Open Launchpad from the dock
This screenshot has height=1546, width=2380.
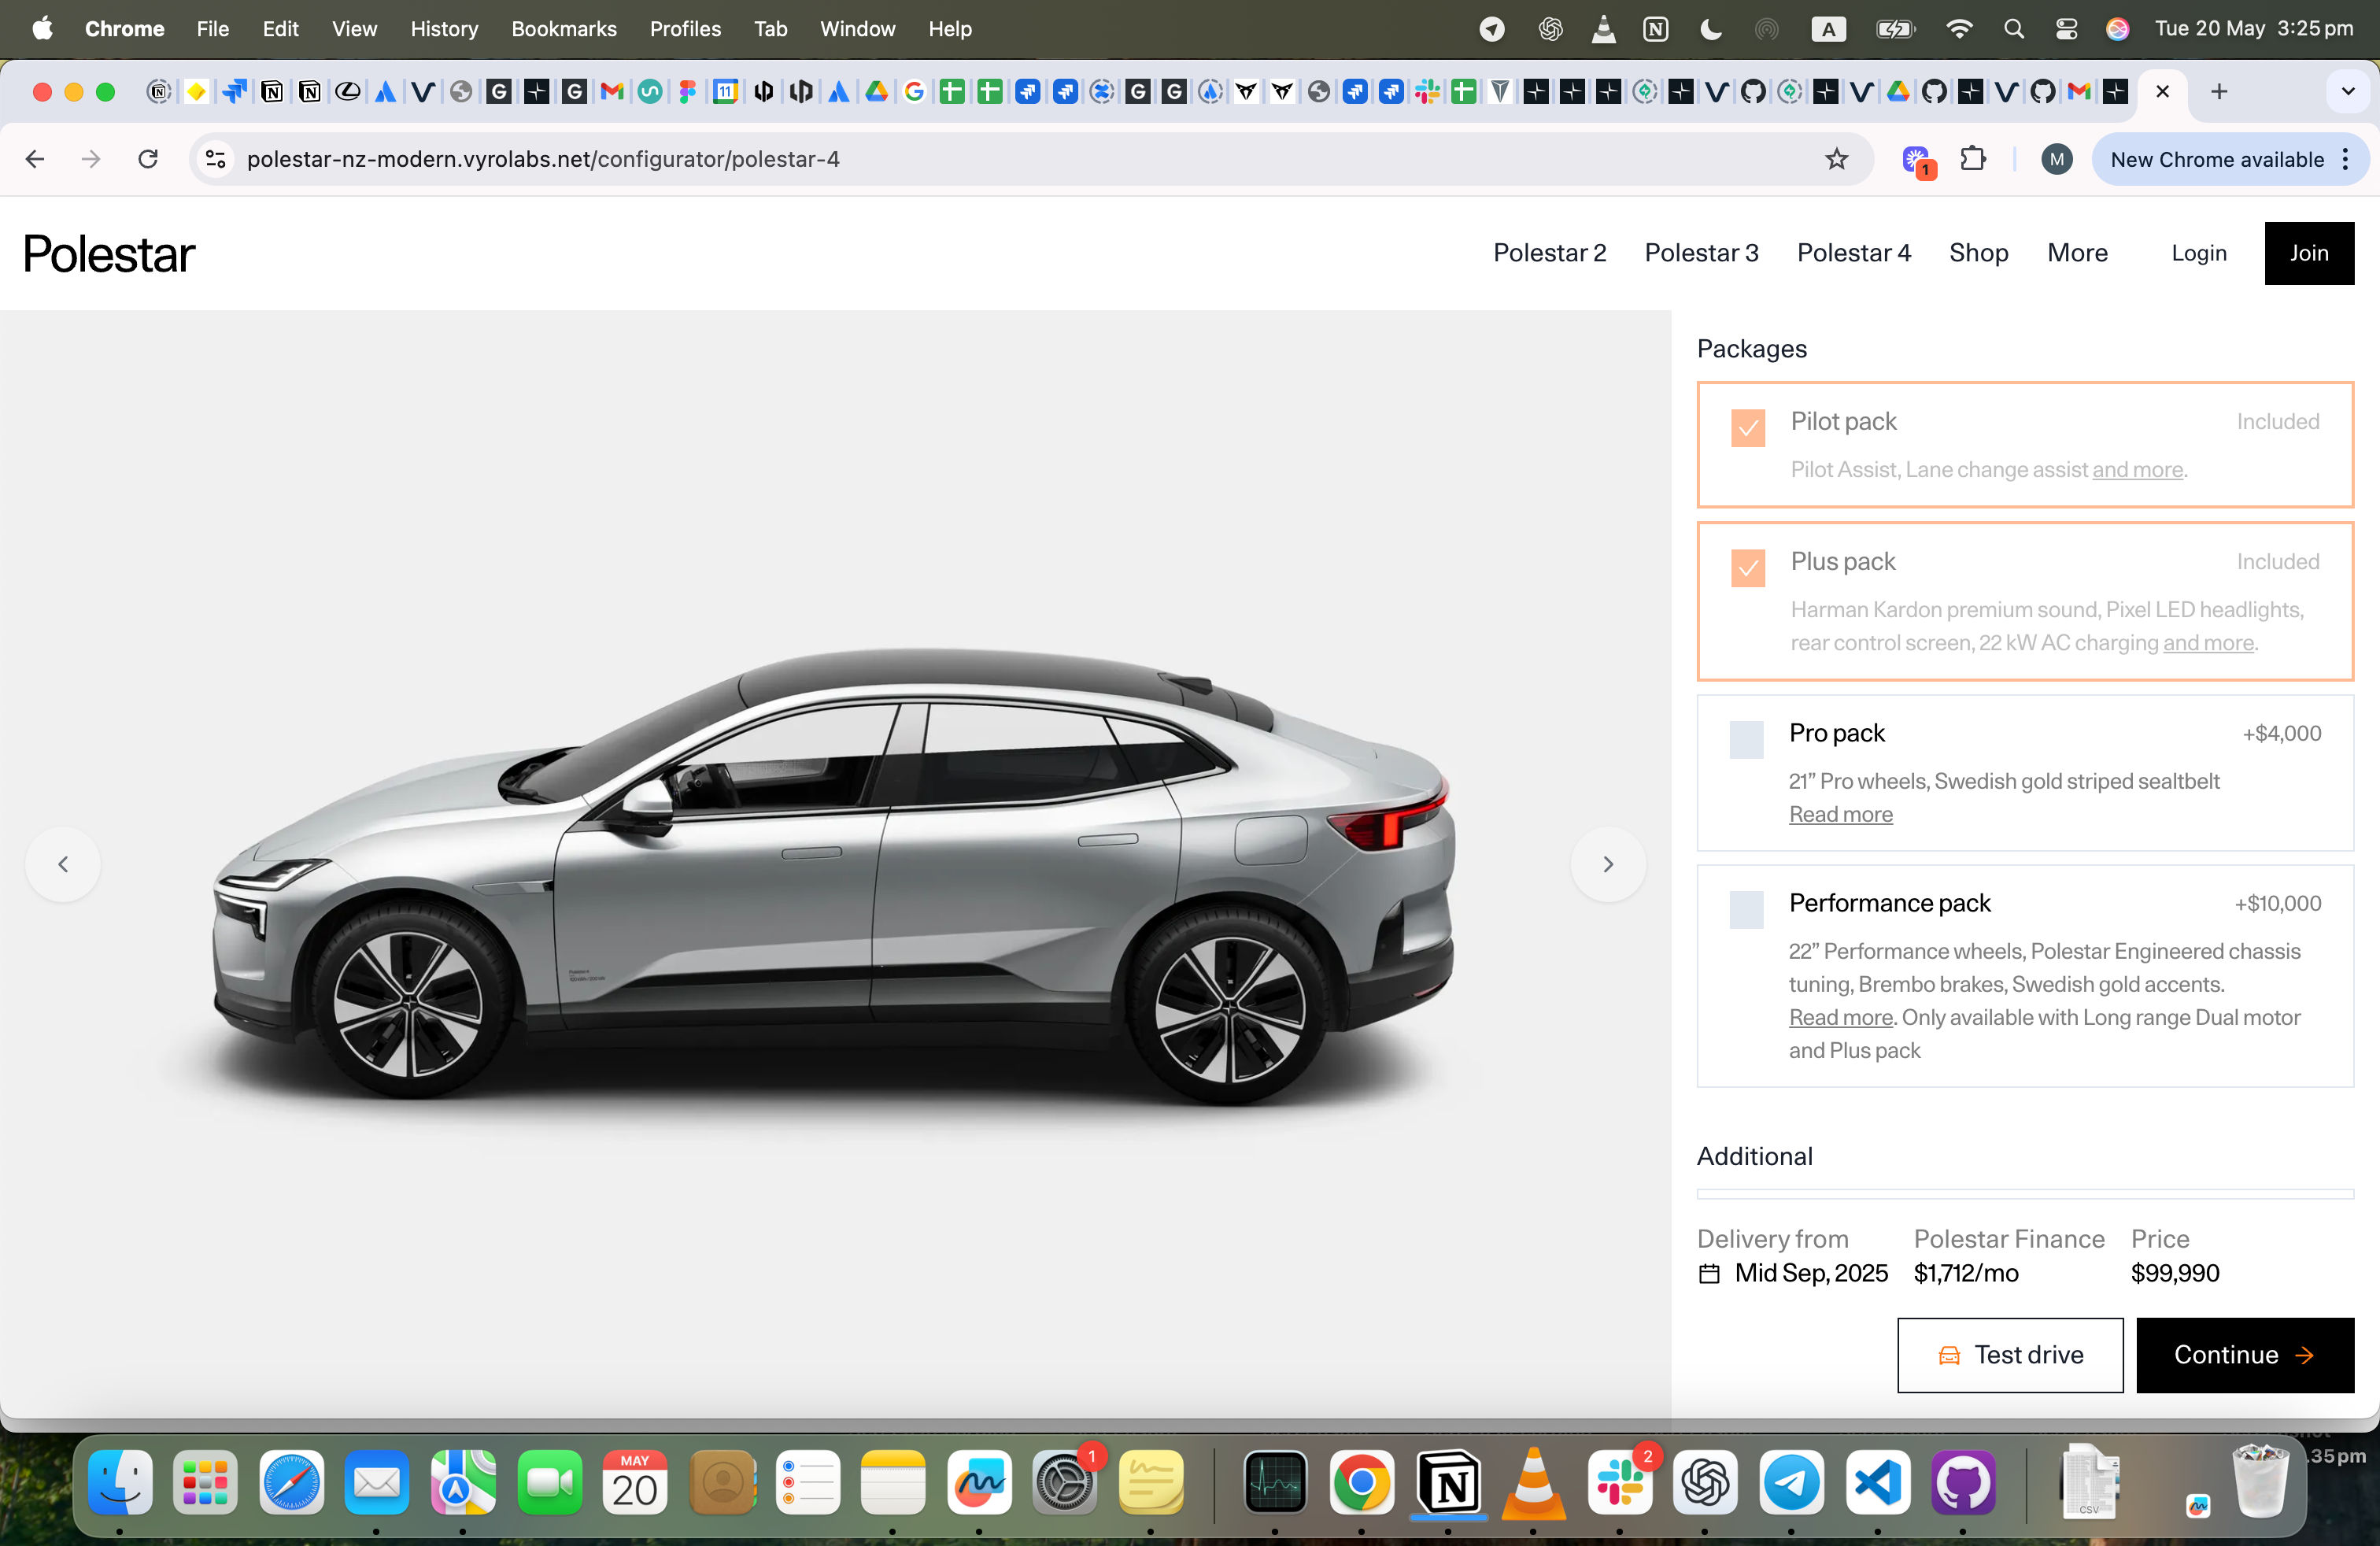coord(206,1482)
